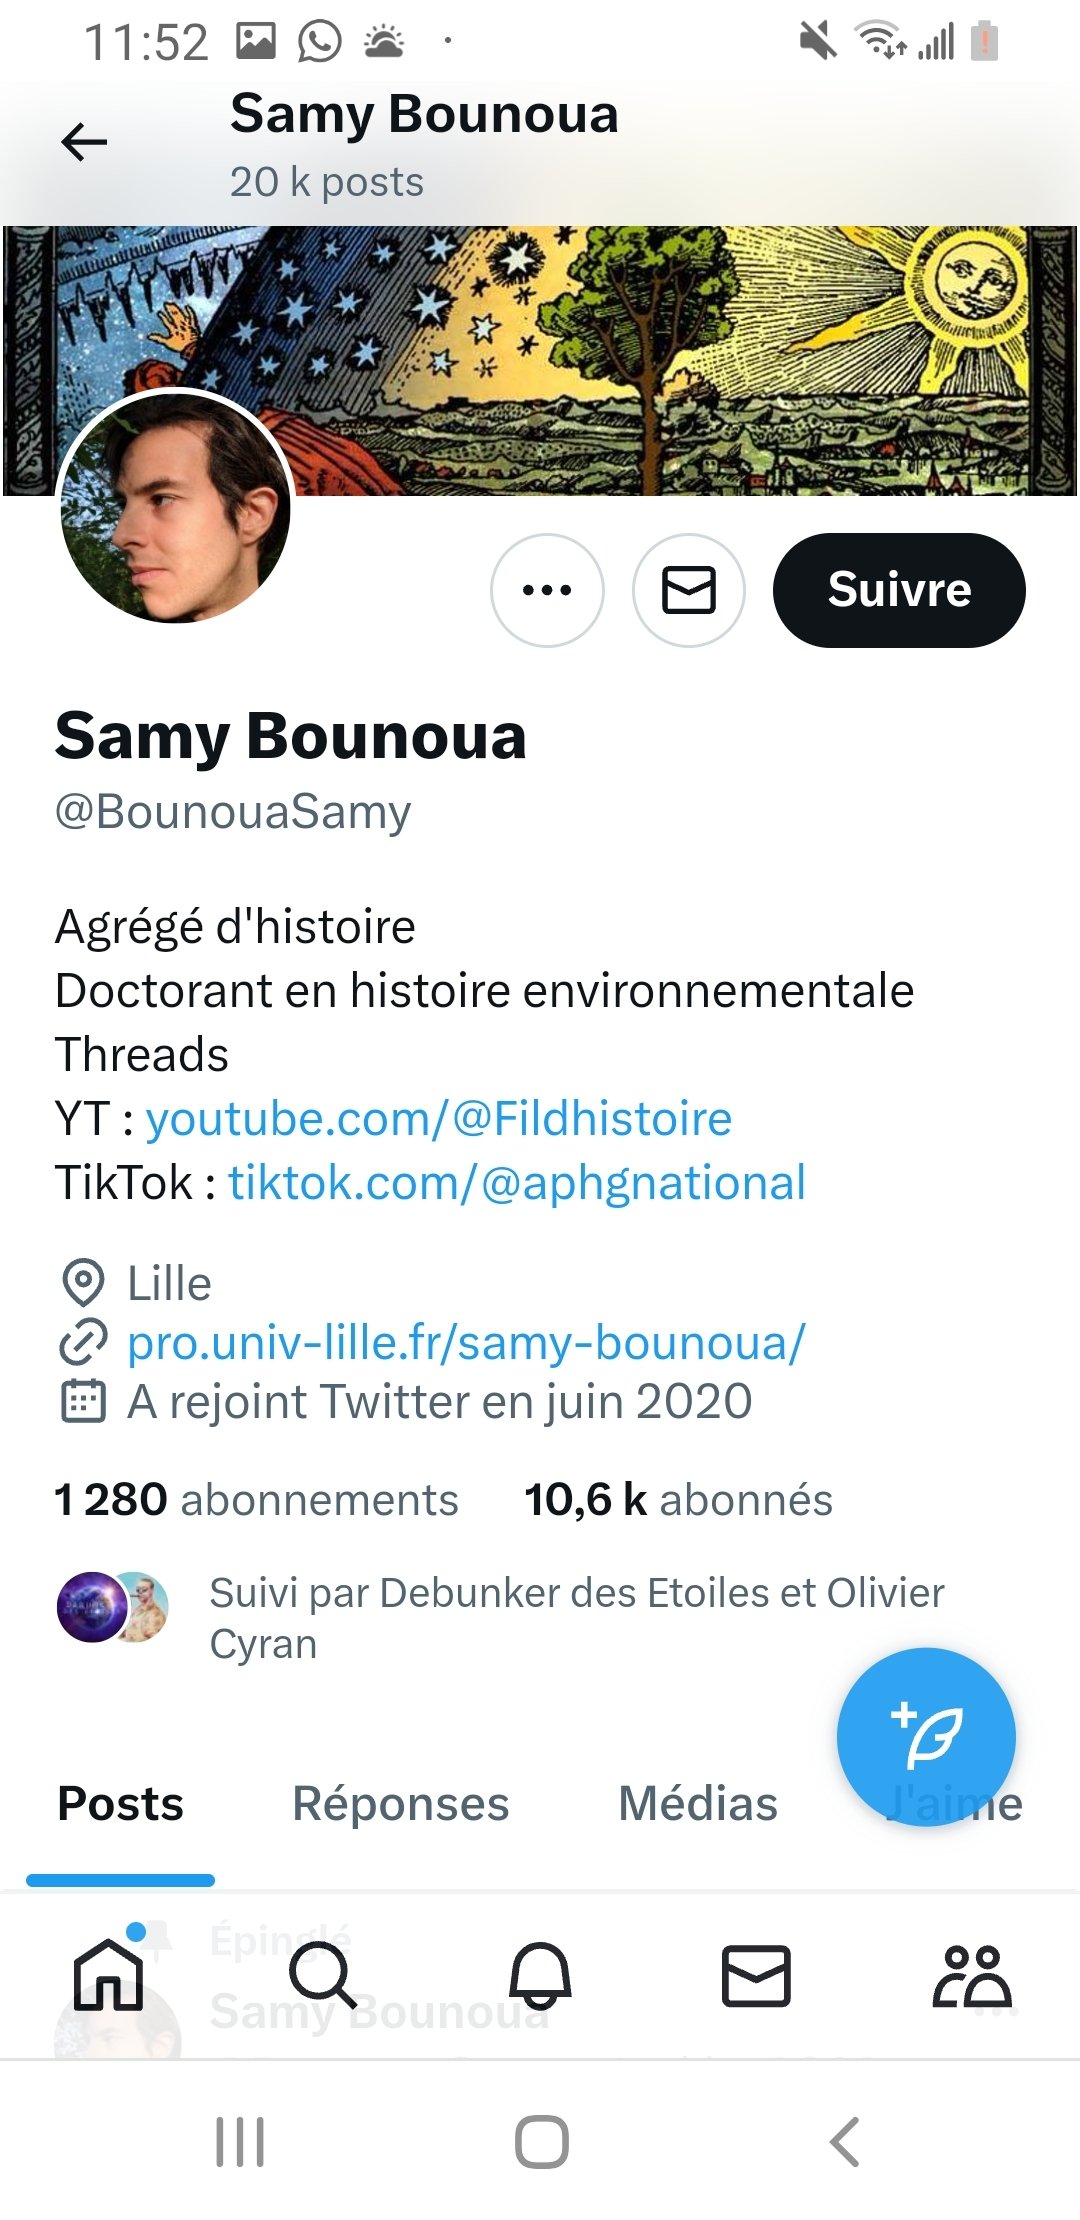Go to the Home feed icon

(108, 1975)
